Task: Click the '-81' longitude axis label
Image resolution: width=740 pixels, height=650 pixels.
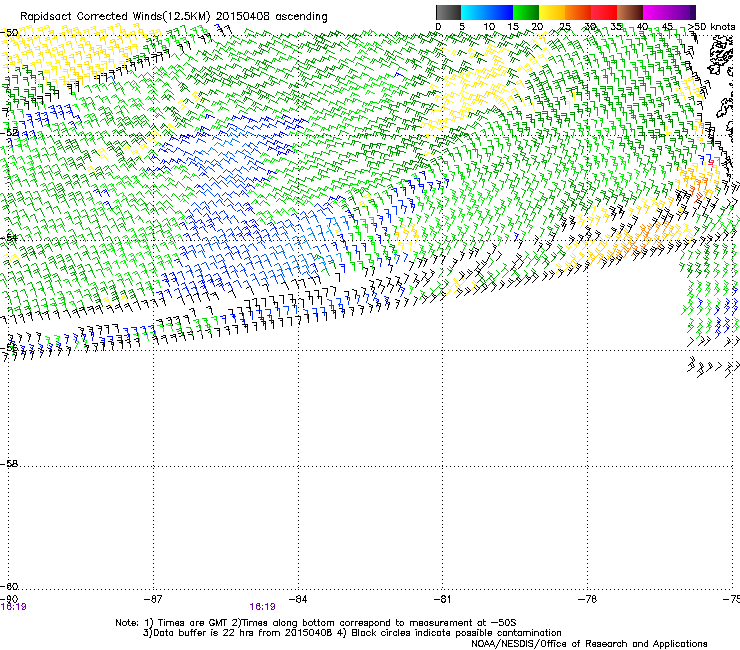Action: tap(442, 599)
